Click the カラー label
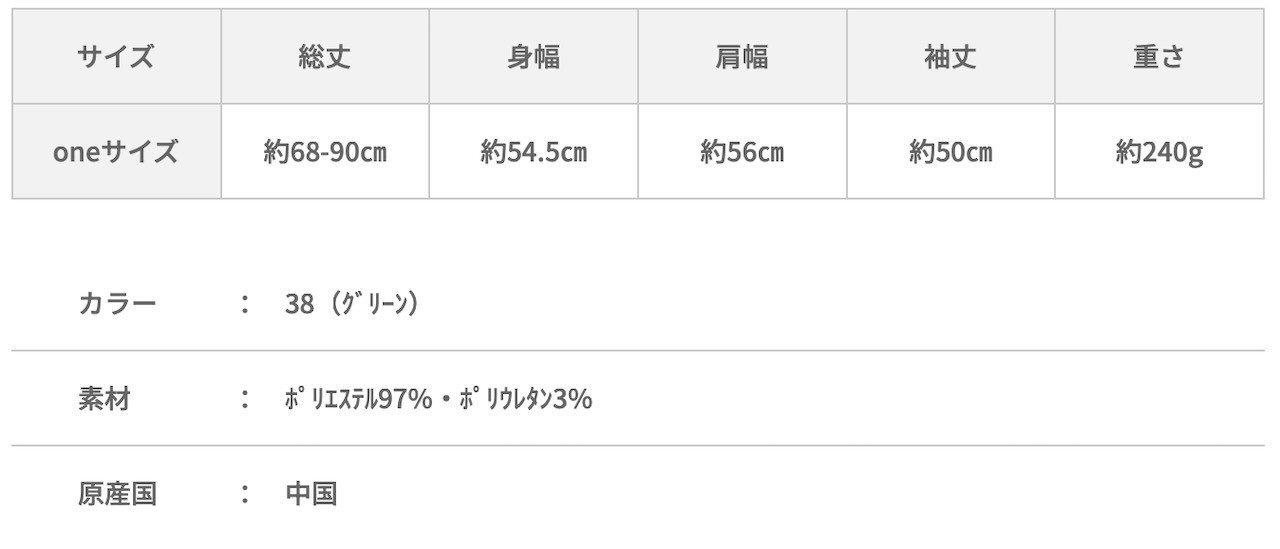 coord(117,304)
